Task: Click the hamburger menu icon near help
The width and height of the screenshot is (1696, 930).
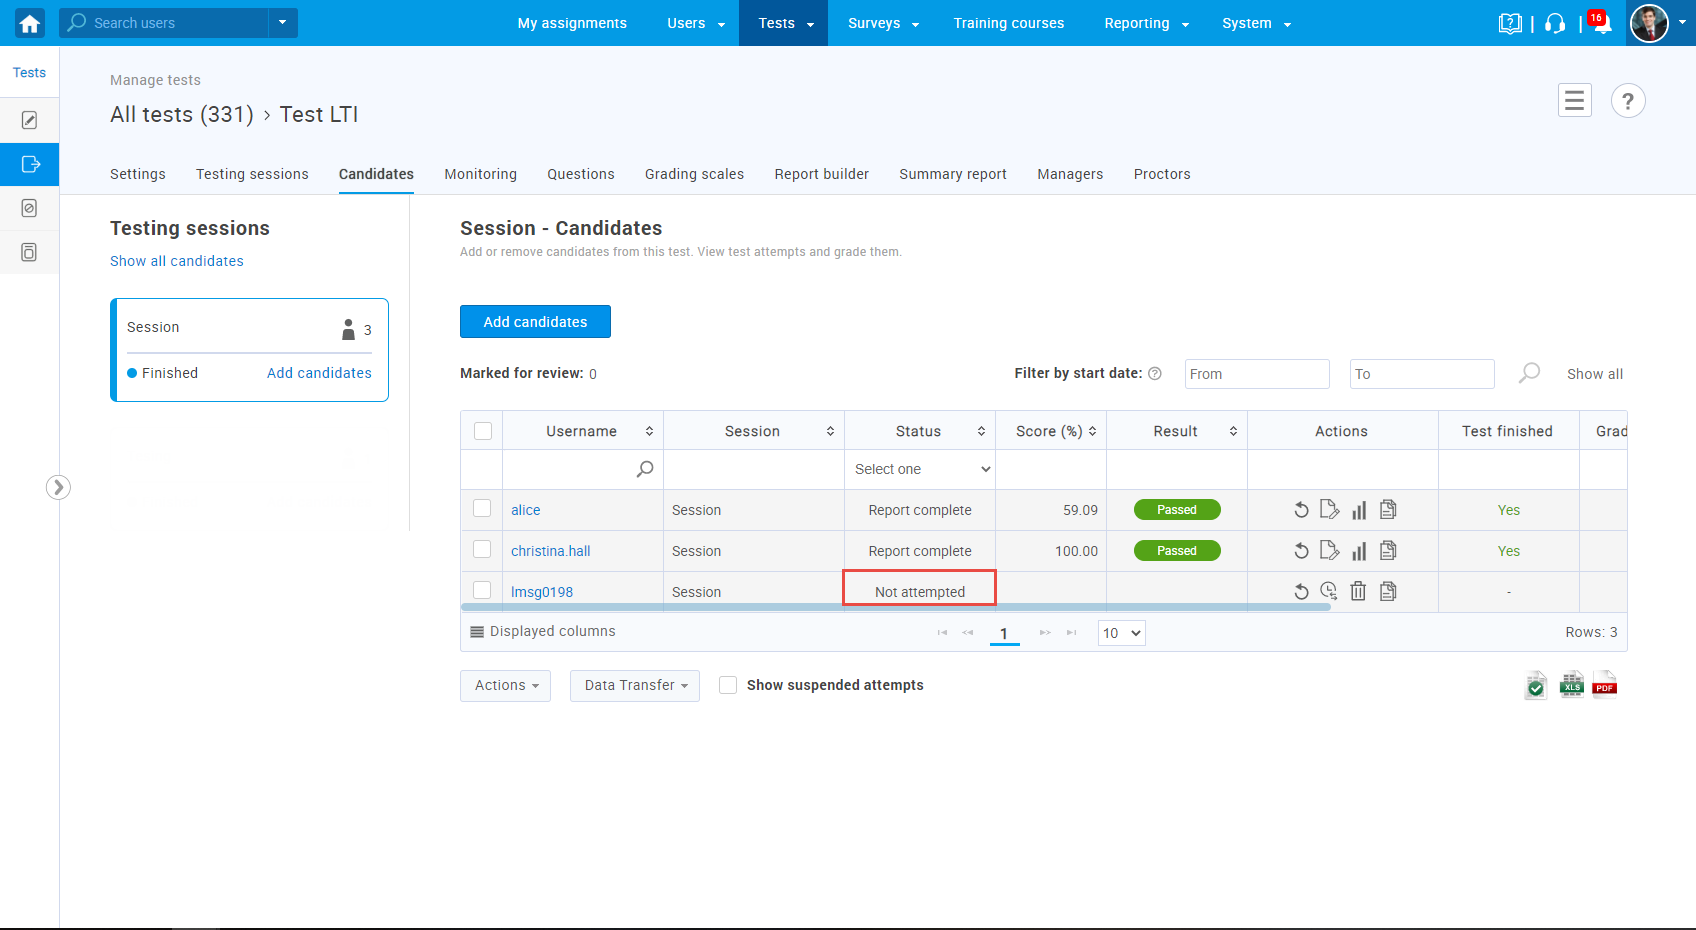Action: coord(1574,100)
